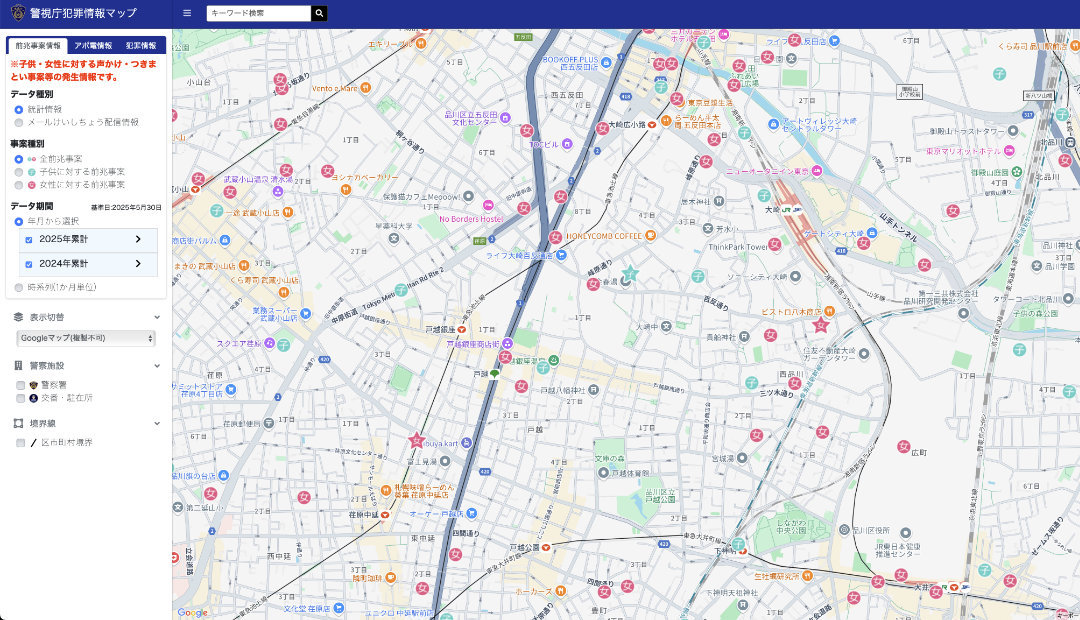The image size is (1080, 620).
Task: Click the pink star marker near ビストロ八木商店
Action: click(820, 325)
